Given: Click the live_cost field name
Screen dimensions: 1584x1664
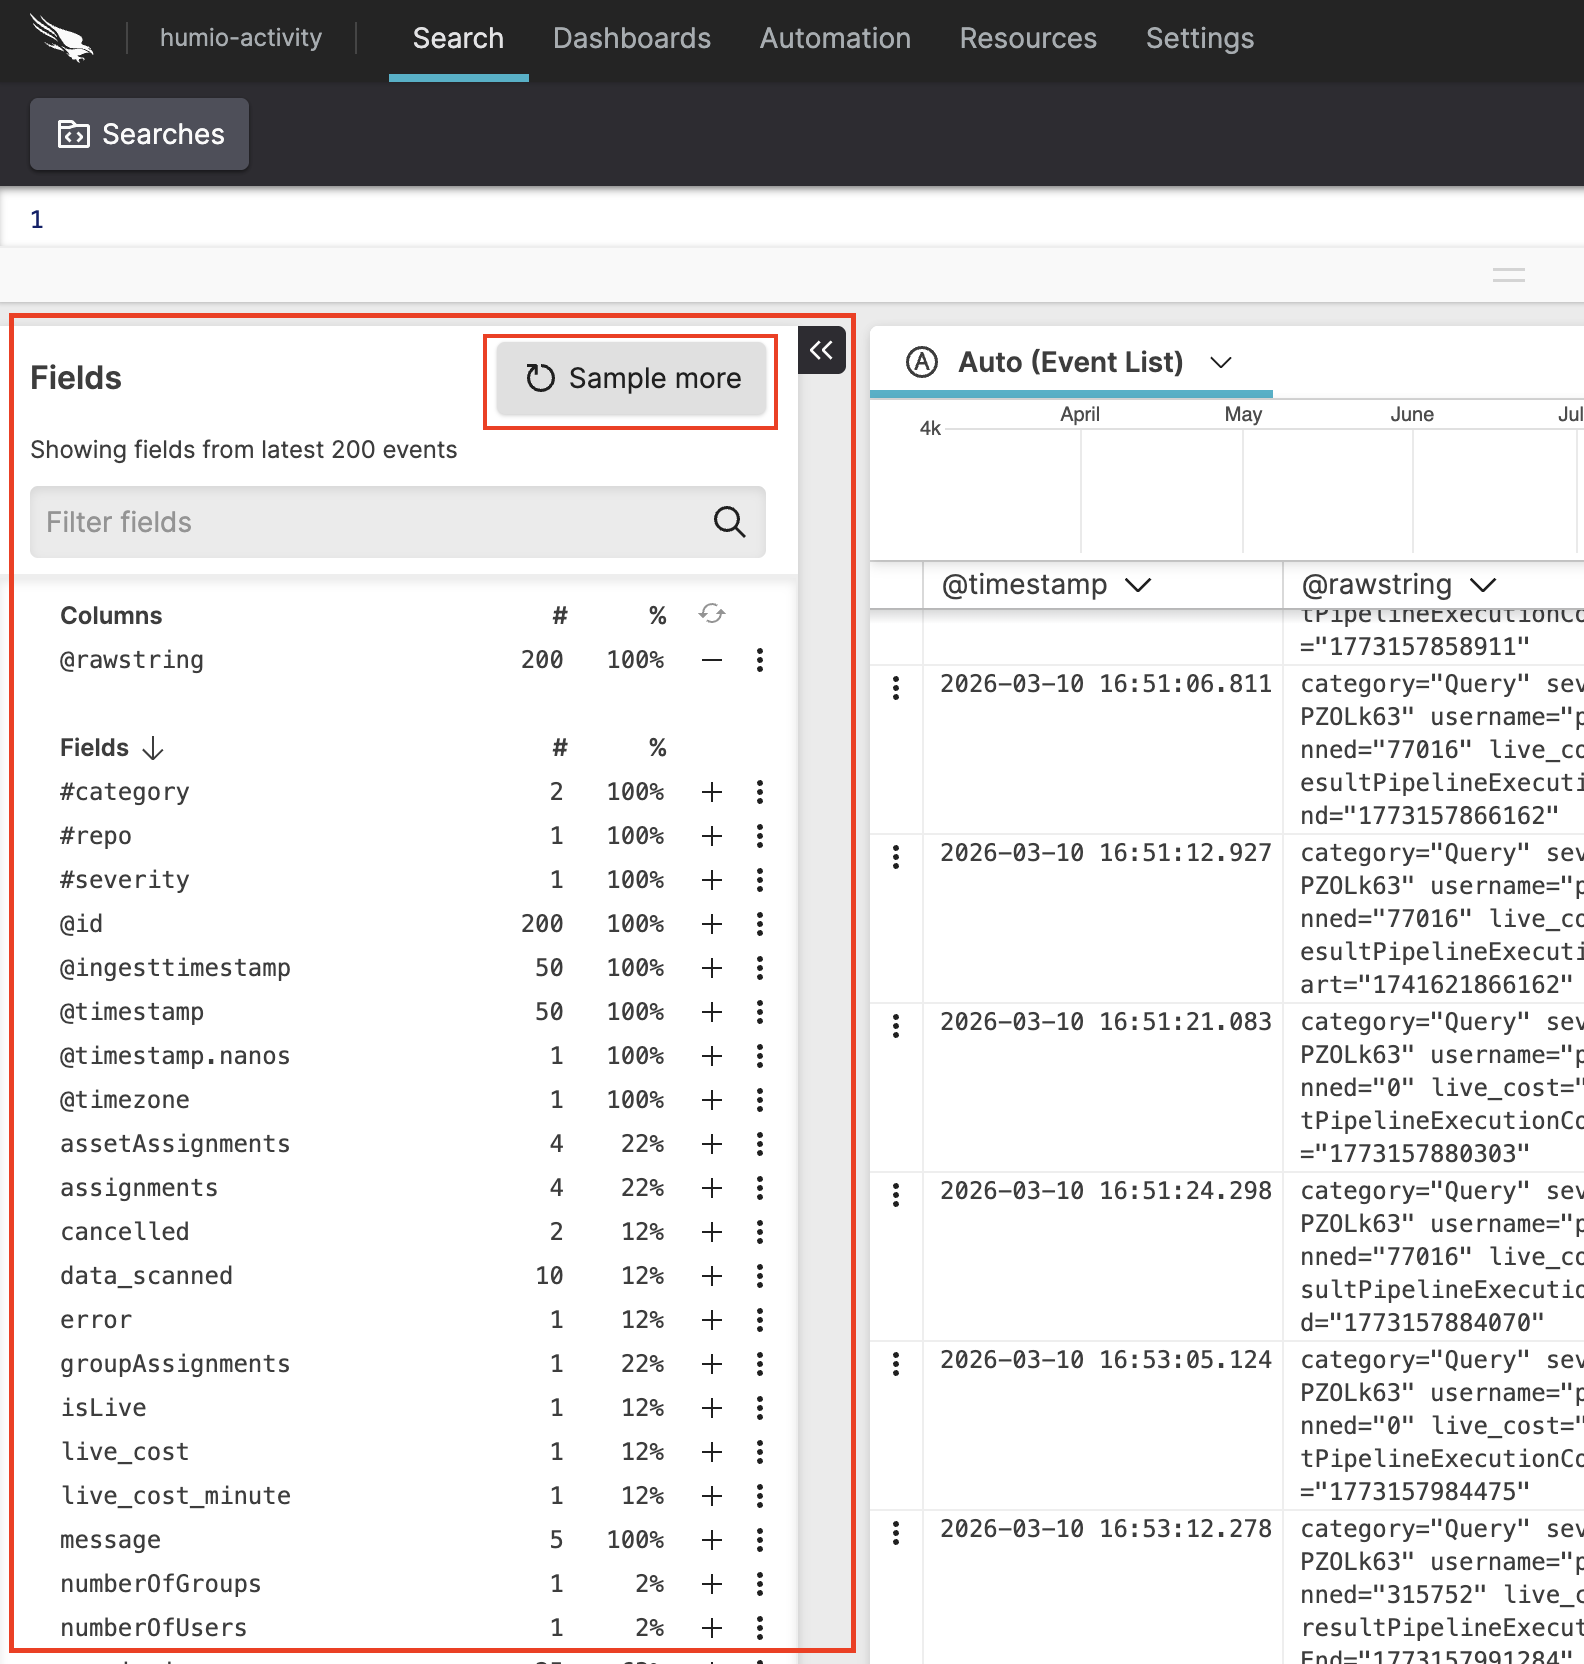Looking at the screenshot, I should 124,1452.
